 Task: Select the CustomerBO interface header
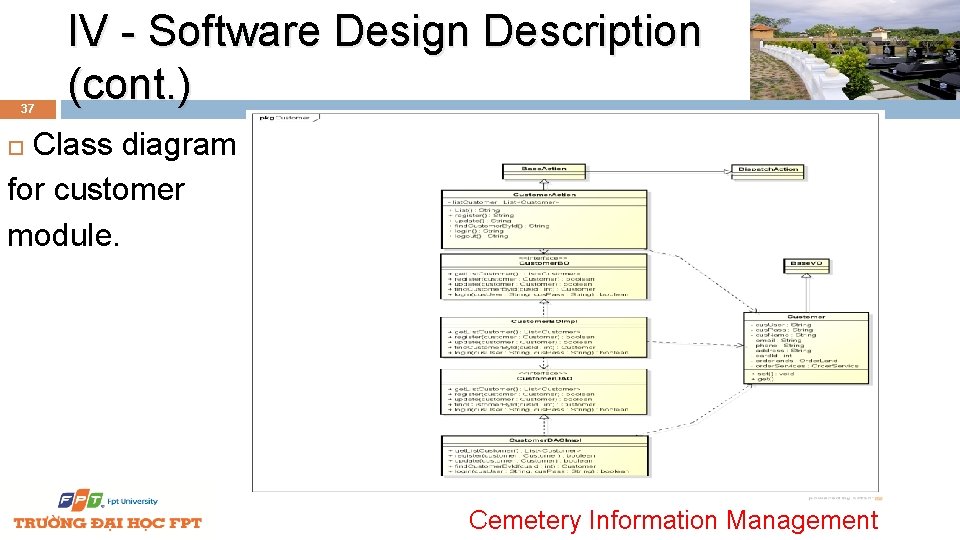pyautogui.click(x=544, y=261)
